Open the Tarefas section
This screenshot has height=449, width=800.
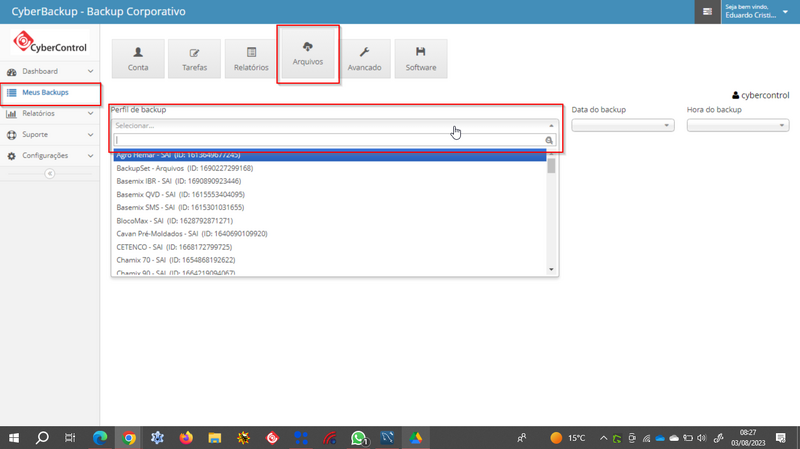[x=194, y=59]
